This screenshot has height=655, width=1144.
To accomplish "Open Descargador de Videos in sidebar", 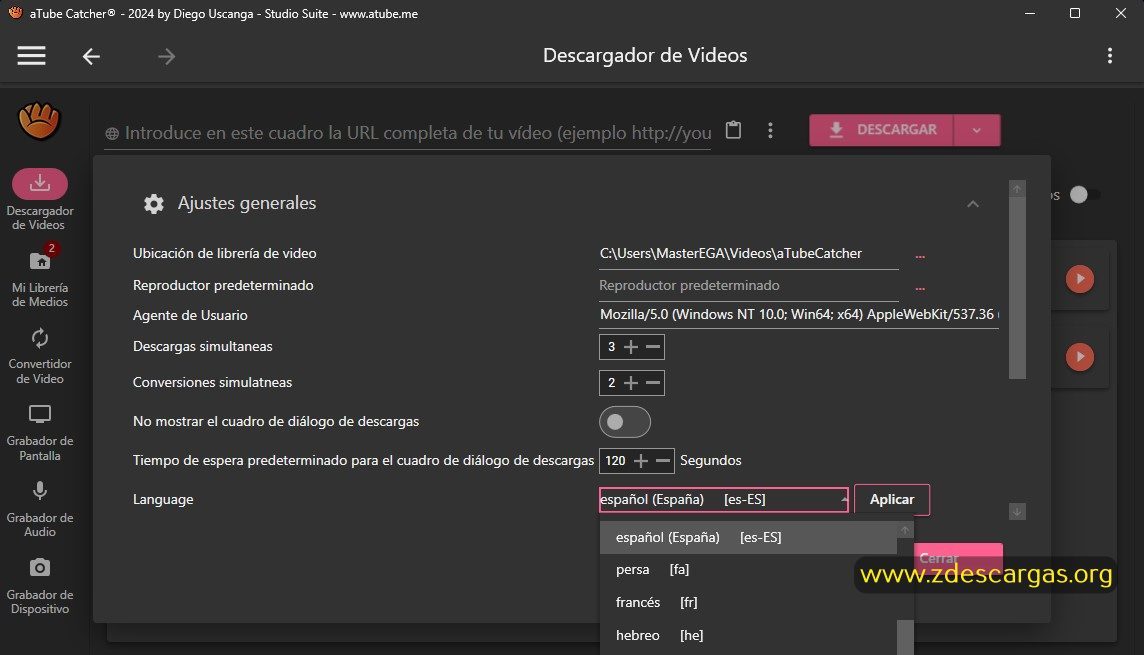I will pyautogui.click(x=40, y=200).
